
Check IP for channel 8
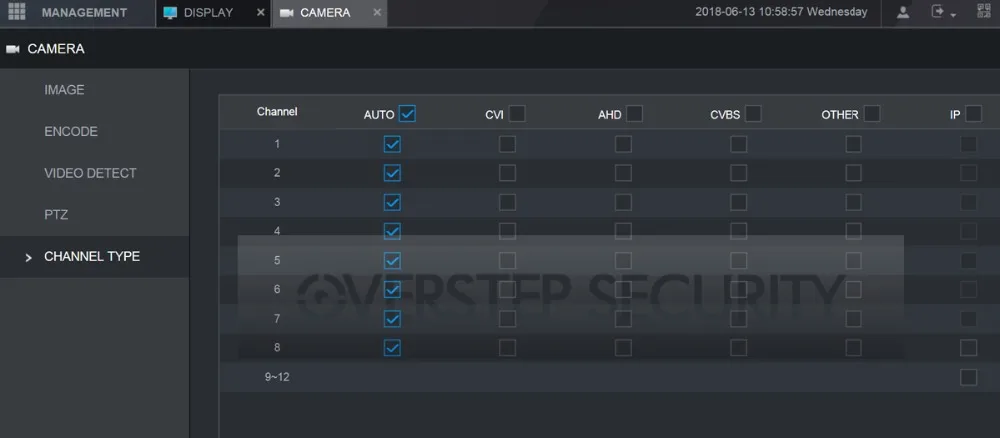(968, 347)
